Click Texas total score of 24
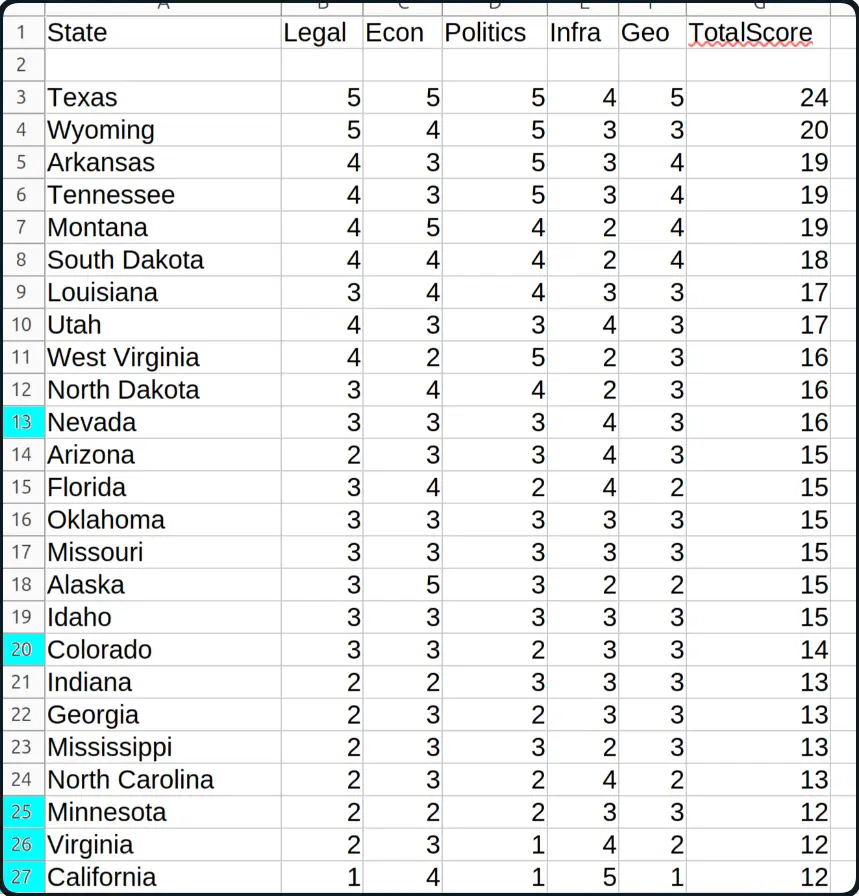 (758, 98)
